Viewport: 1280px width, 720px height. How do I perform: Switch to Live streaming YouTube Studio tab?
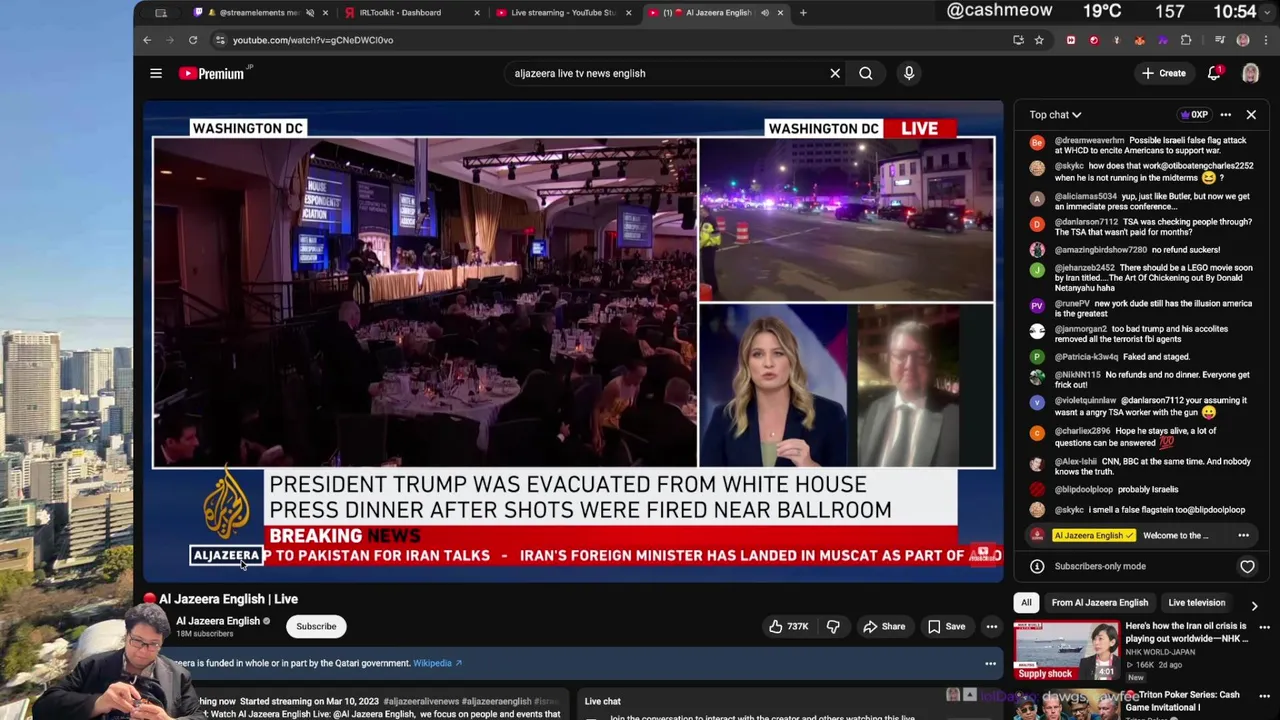tap(562, 13)
